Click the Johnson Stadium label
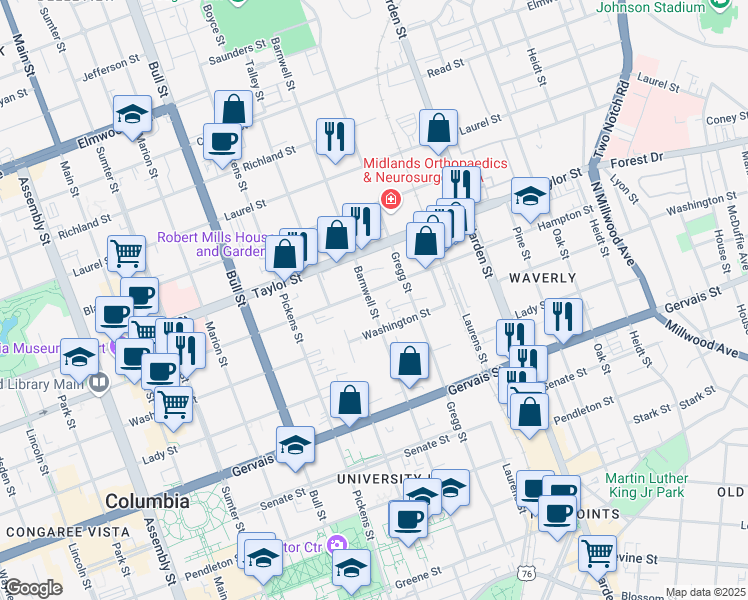Image resolution: width=748 pixels, height=600 pixels. tap(650, 8)
